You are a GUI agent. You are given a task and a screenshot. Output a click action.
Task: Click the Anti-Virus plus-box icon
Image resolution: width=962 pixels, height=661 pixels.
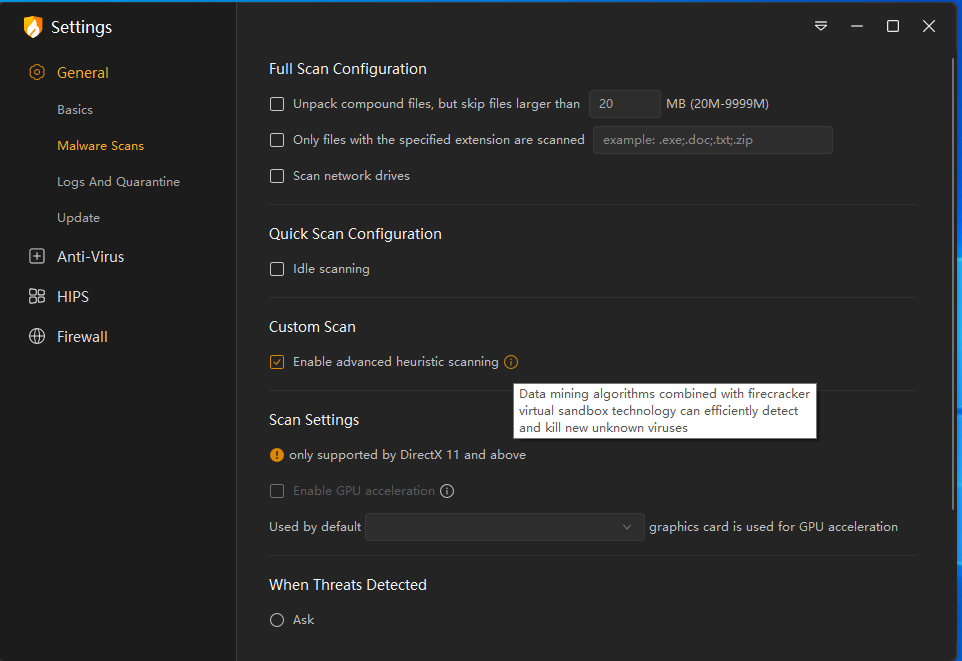coord(37,256)
